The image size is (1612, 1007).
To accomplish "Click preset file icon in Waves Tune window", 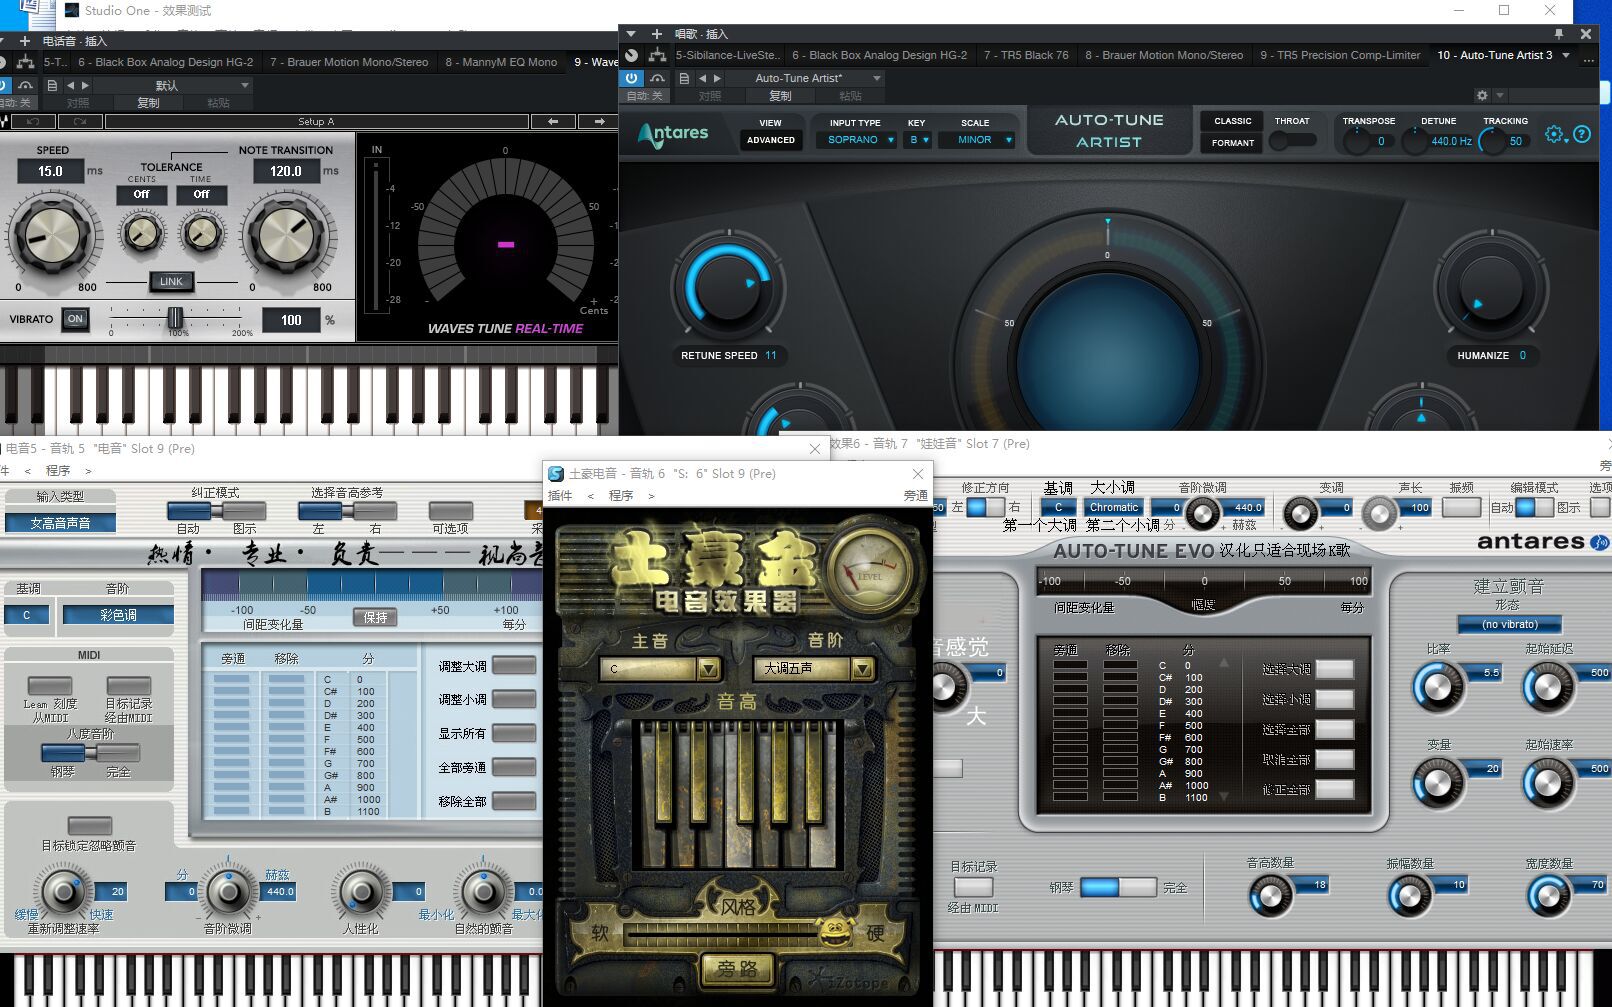I will click(x=52, y=86).
